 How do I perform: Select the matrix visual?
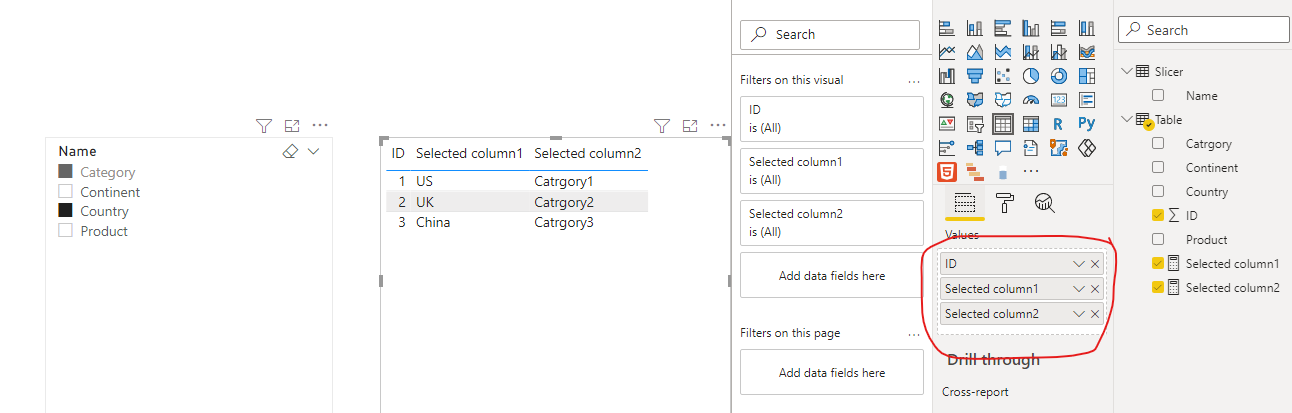pos(1031,124)
